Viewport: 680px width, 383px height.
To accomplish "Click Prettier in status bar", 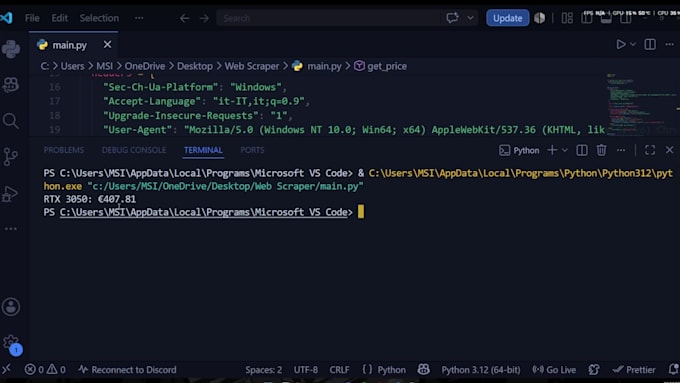I will (634, 370).
